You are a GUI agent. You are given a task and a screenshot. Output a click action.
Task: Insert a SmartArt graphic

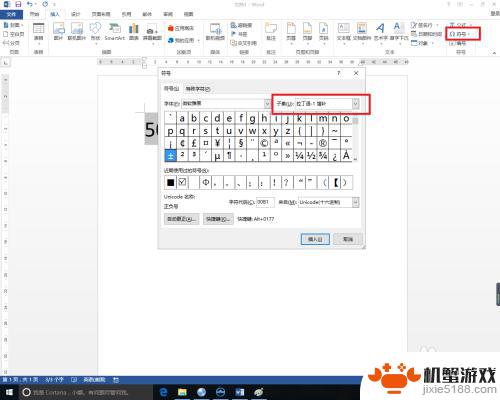[114, 31]
